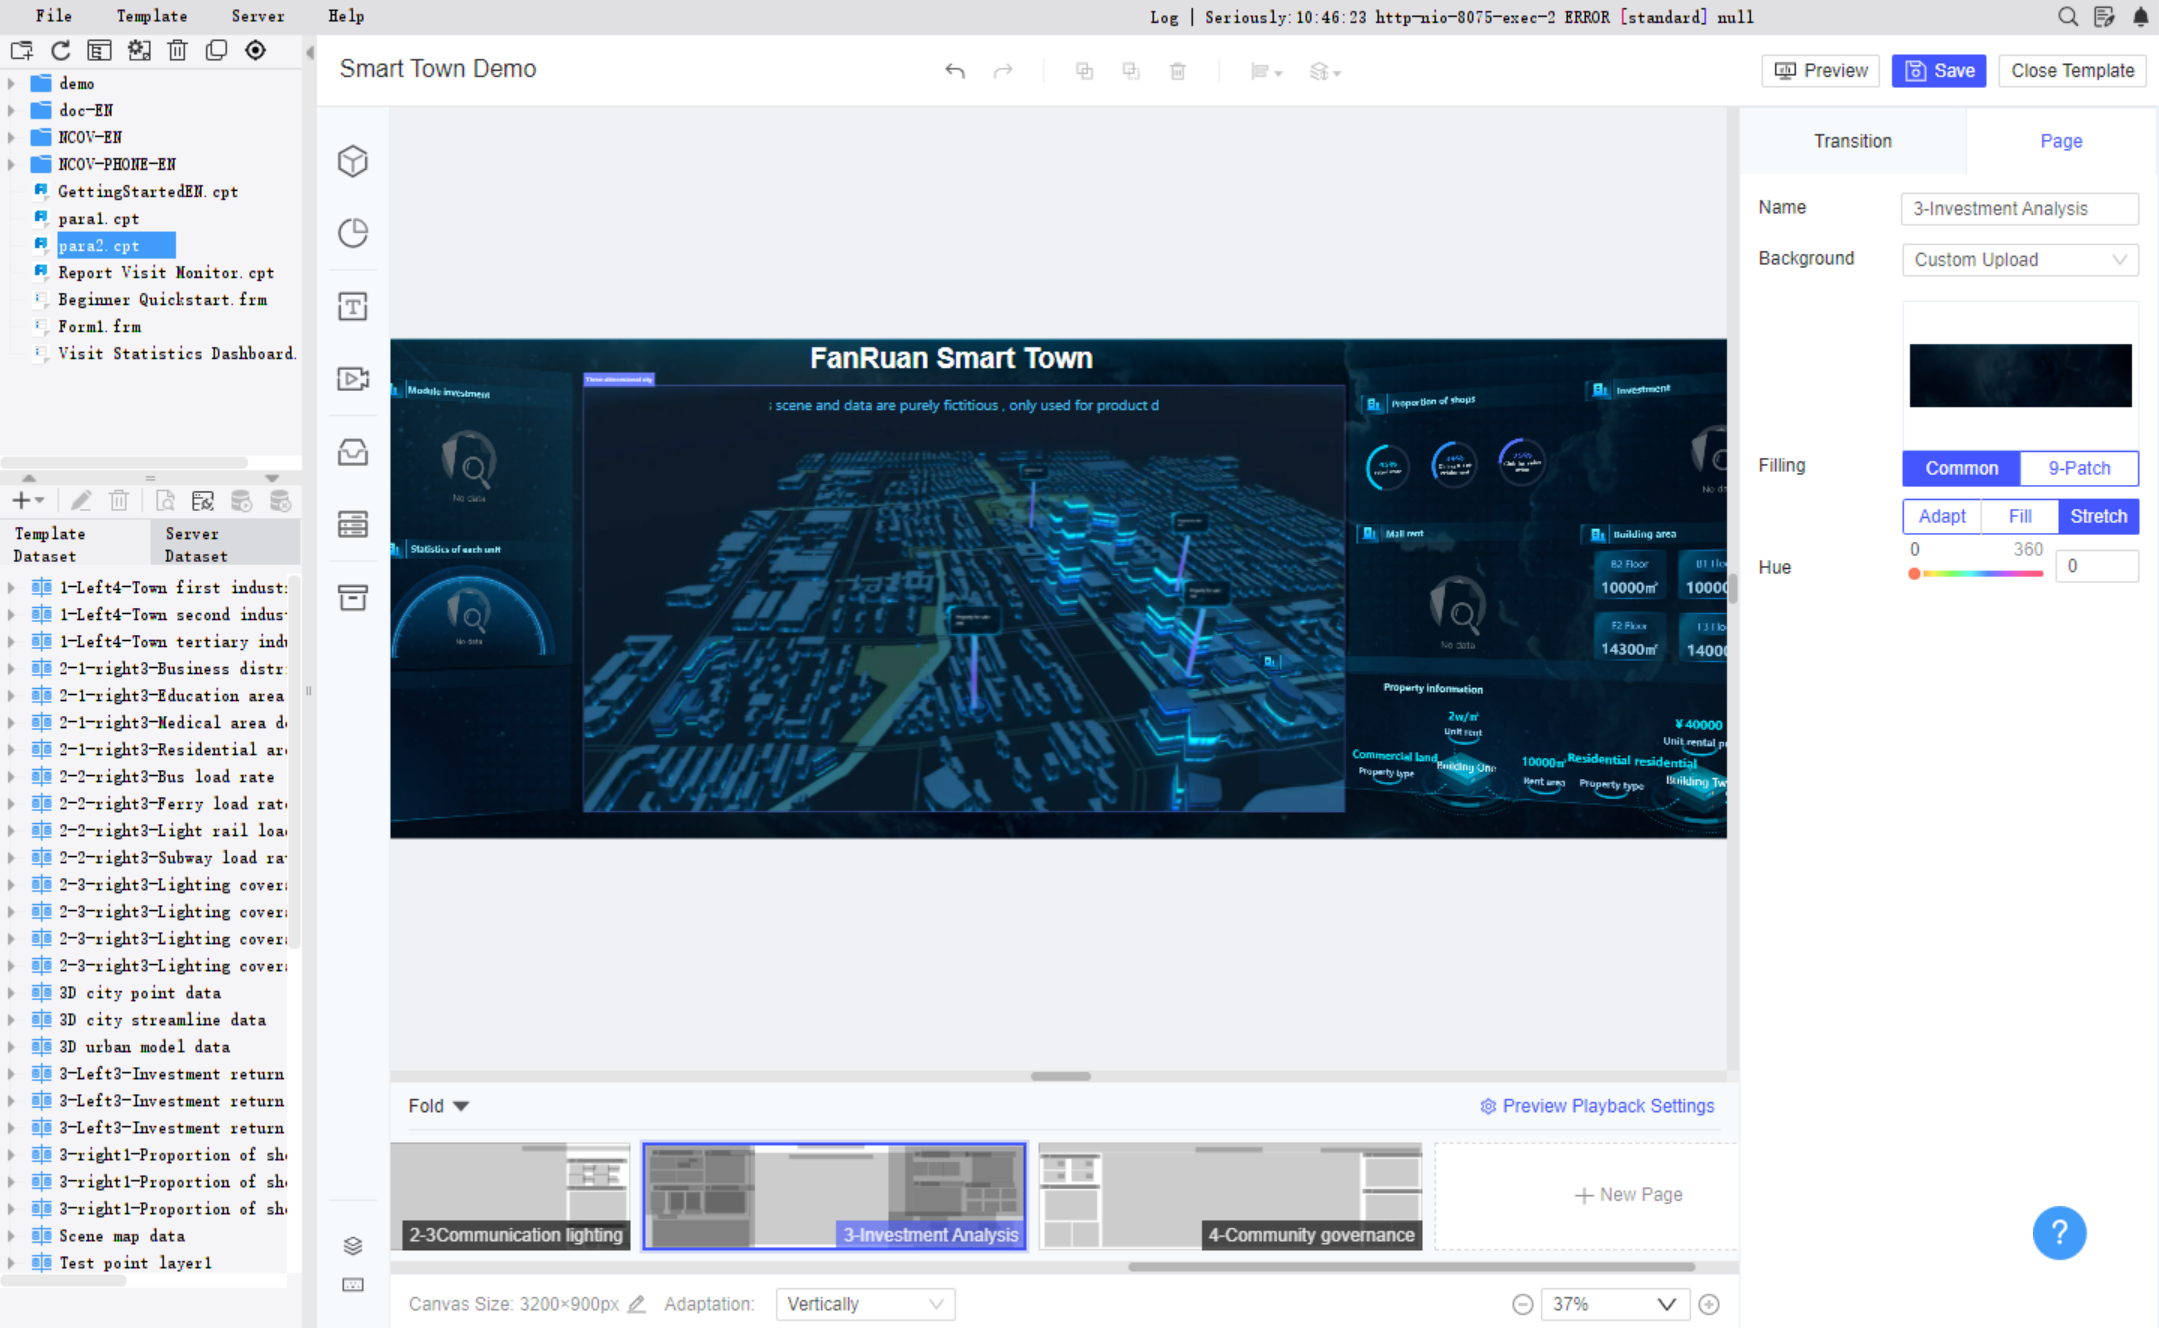
Task: Click the edit canvas size pencil icon
Action: tap(637, 1304)
